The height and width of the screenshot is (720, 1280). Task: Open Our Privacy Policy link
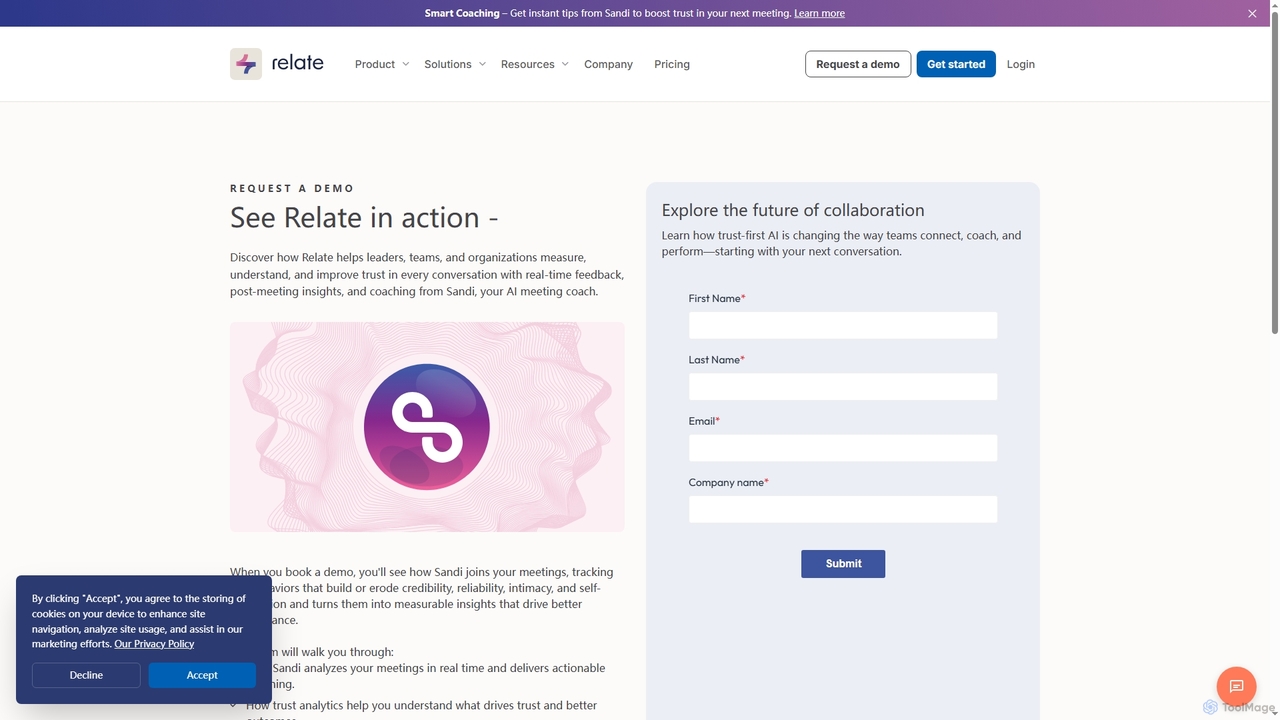(x=154, y=644)
